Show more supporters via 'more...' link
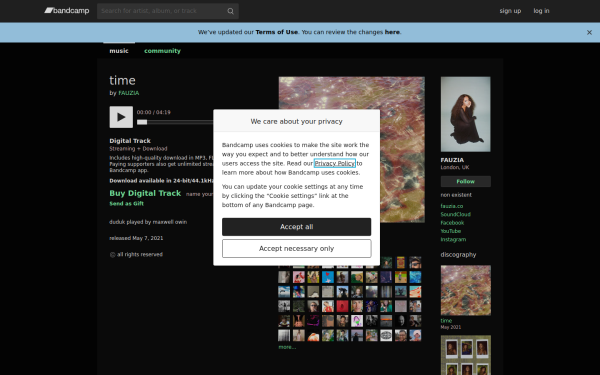The width and height of the screenshot is (600, 375). coord(287,347)
